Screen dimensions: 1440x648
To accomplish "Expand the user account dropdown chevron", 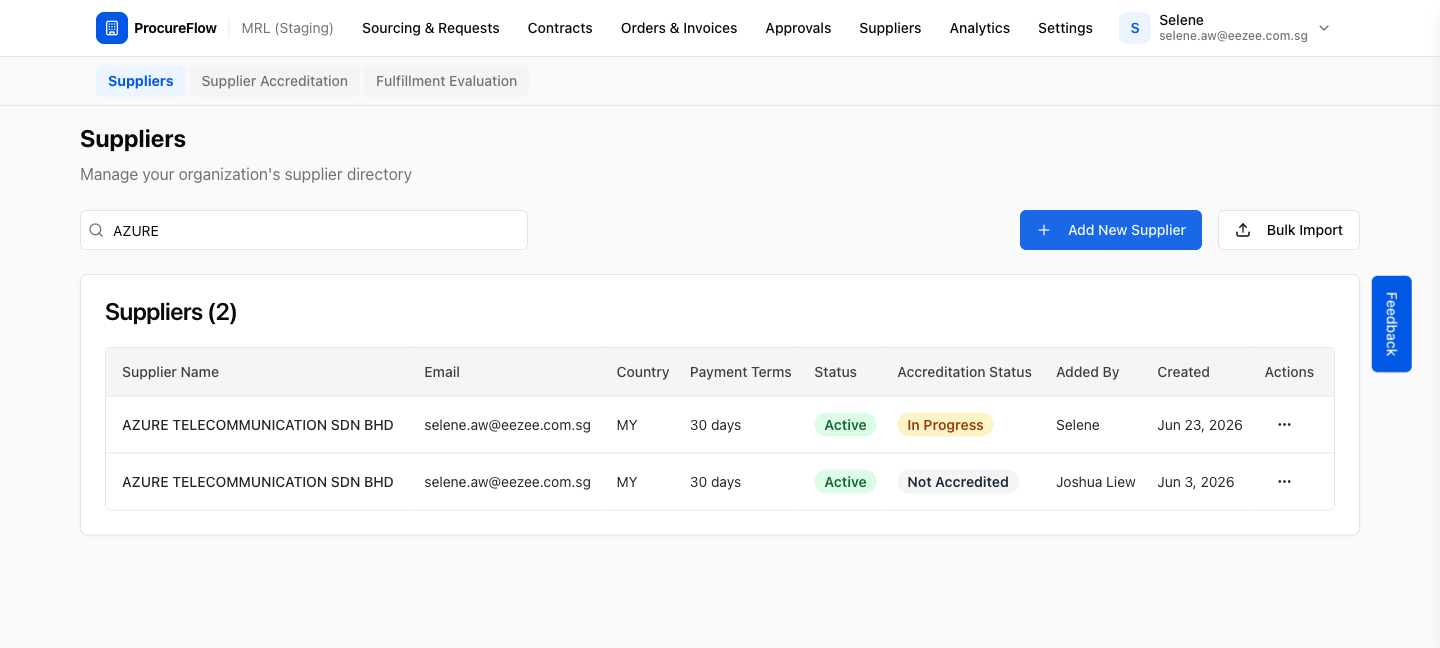I will tap(1324, 28).
